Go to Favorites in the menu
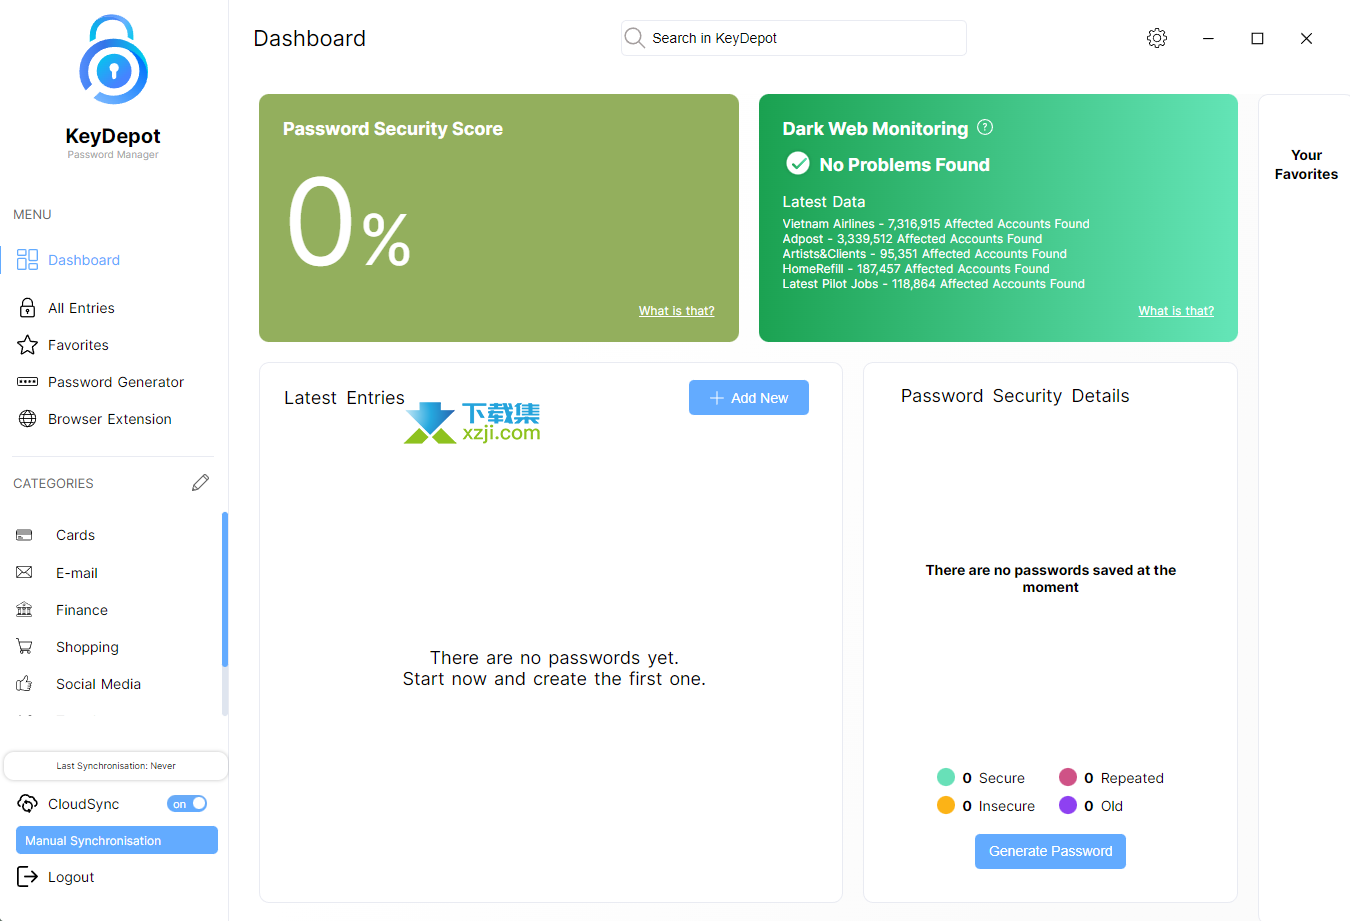Image resolution: width=1350 pixels, height=921 pixels. (78, 345)
